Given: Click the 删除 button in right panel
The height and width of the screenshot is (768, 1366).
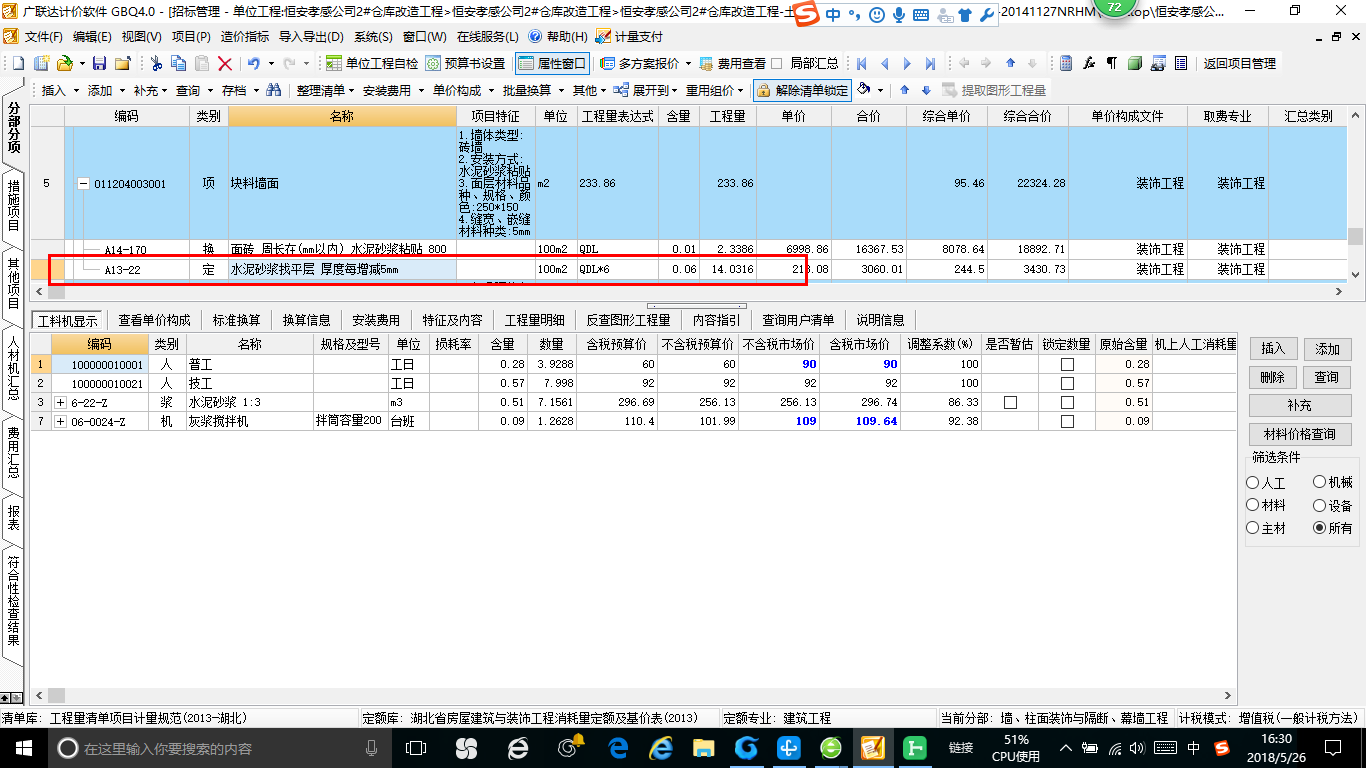Looking at the screenshot, I should click(x=1273, y=377).
